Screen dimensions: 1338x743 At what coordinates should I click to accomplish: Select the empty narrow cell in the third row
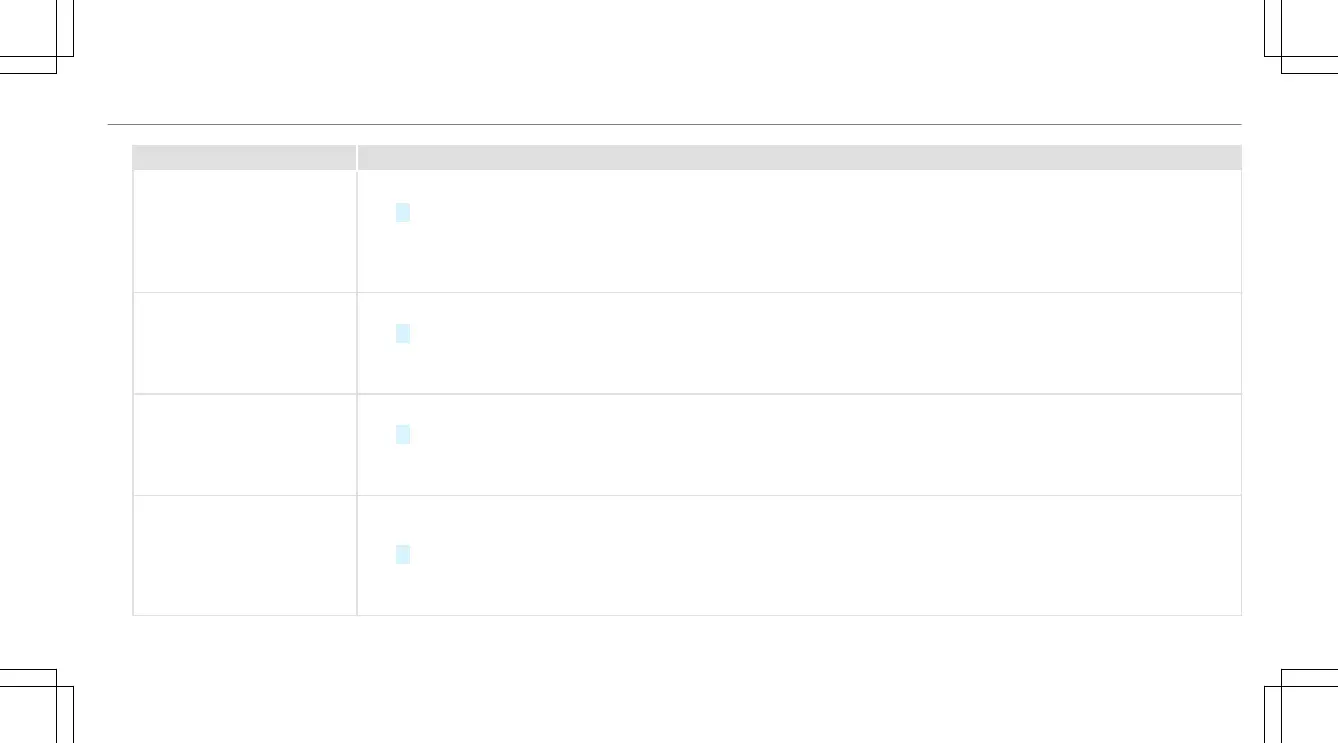(x=244, y=444)
